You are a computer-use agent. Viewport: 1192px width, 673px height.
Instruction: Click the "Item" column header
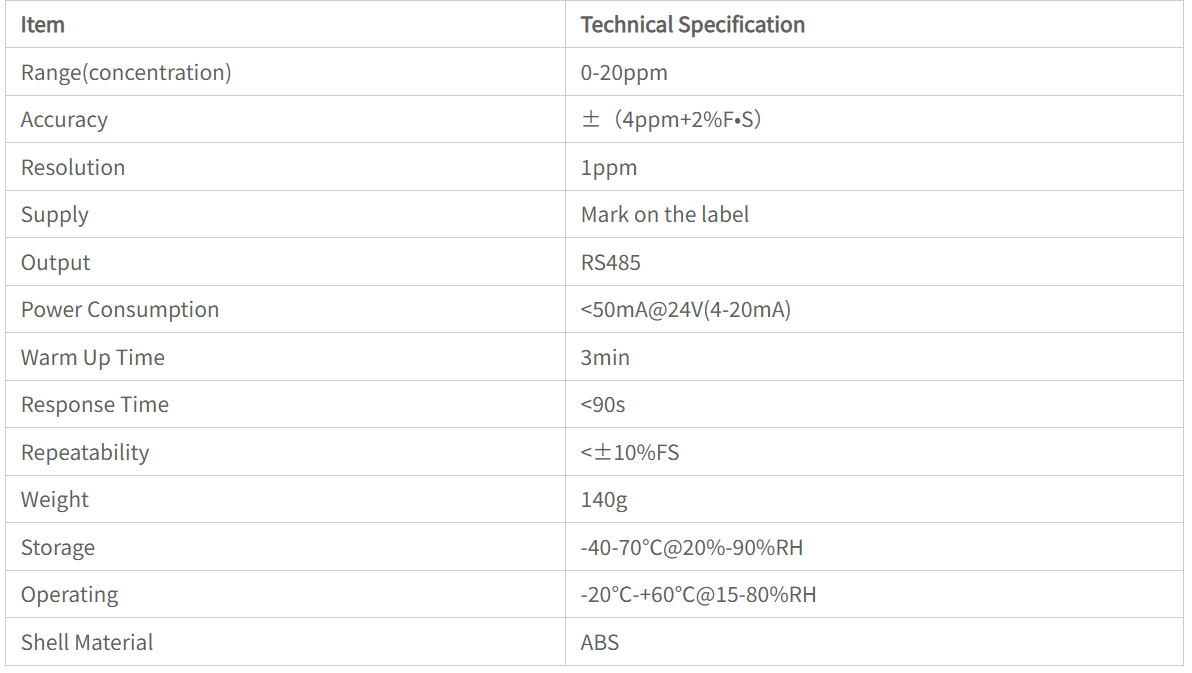pos(43,25)
